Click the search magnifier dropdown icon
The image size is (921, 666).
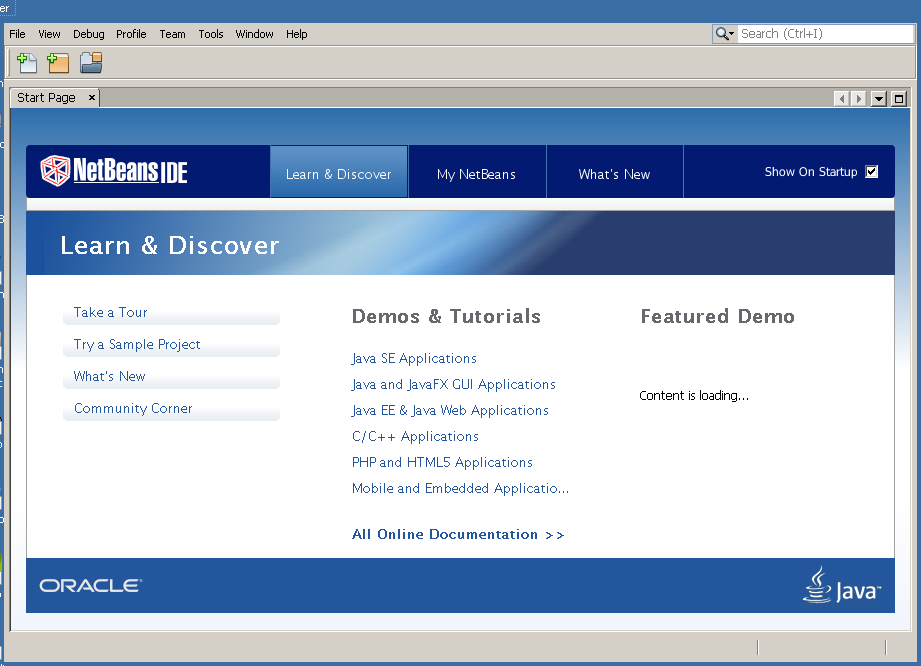click(x=724, y=34)
